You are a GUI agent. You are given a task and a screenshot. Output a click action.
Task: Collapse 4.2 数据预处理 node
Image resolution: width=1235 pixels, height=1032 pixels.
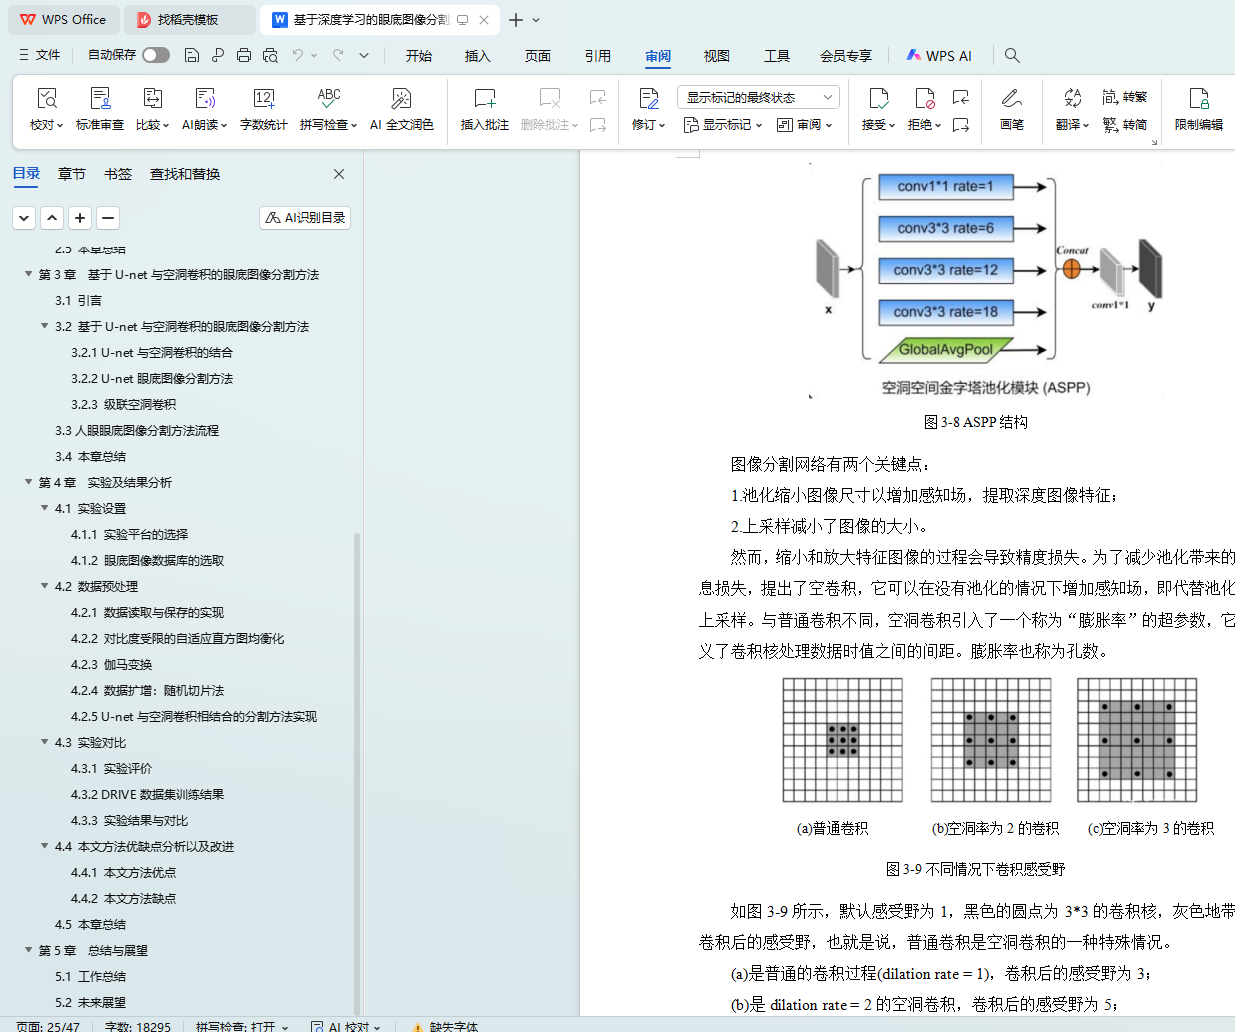[45, 586]
